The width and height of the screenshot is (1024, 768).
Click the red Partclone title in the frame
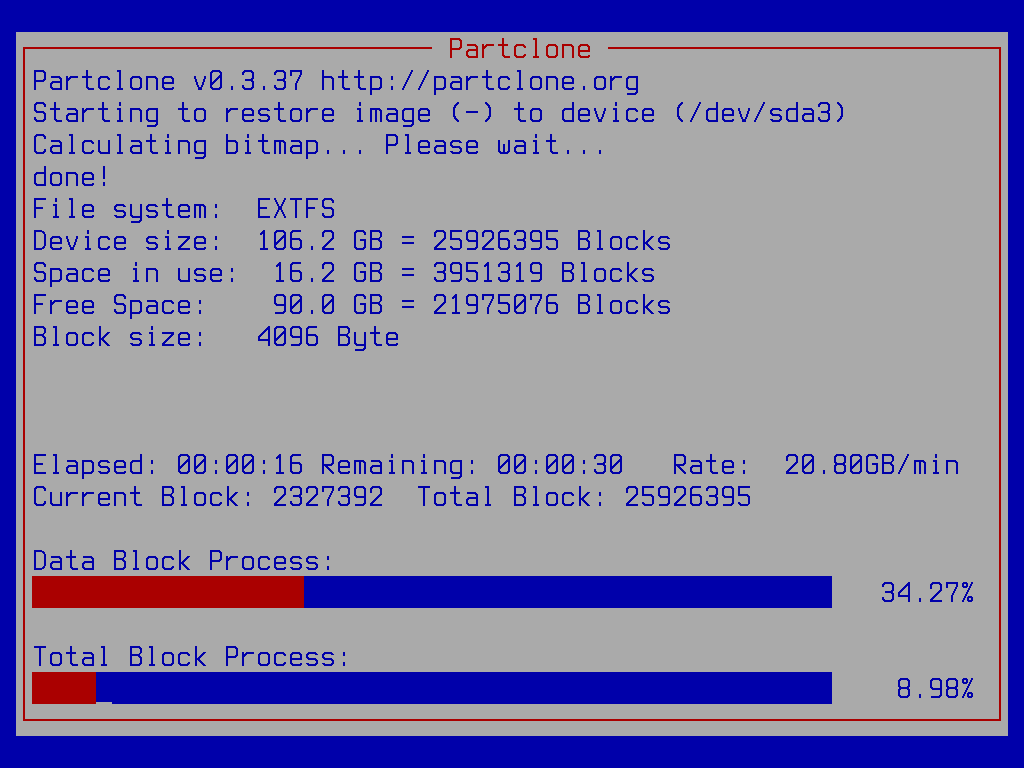pyautogui.click(x=520, y=49)
